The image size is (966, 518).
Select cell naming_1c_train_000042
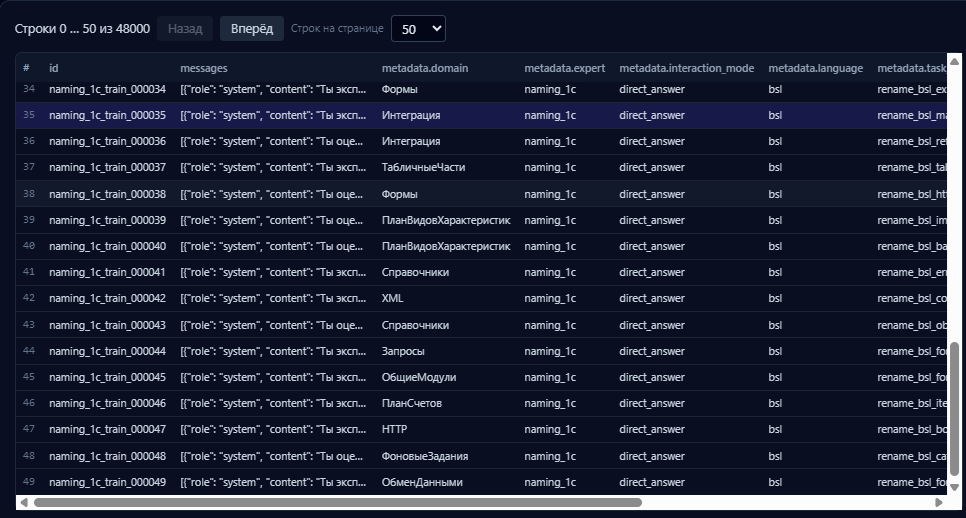(107, 298)
